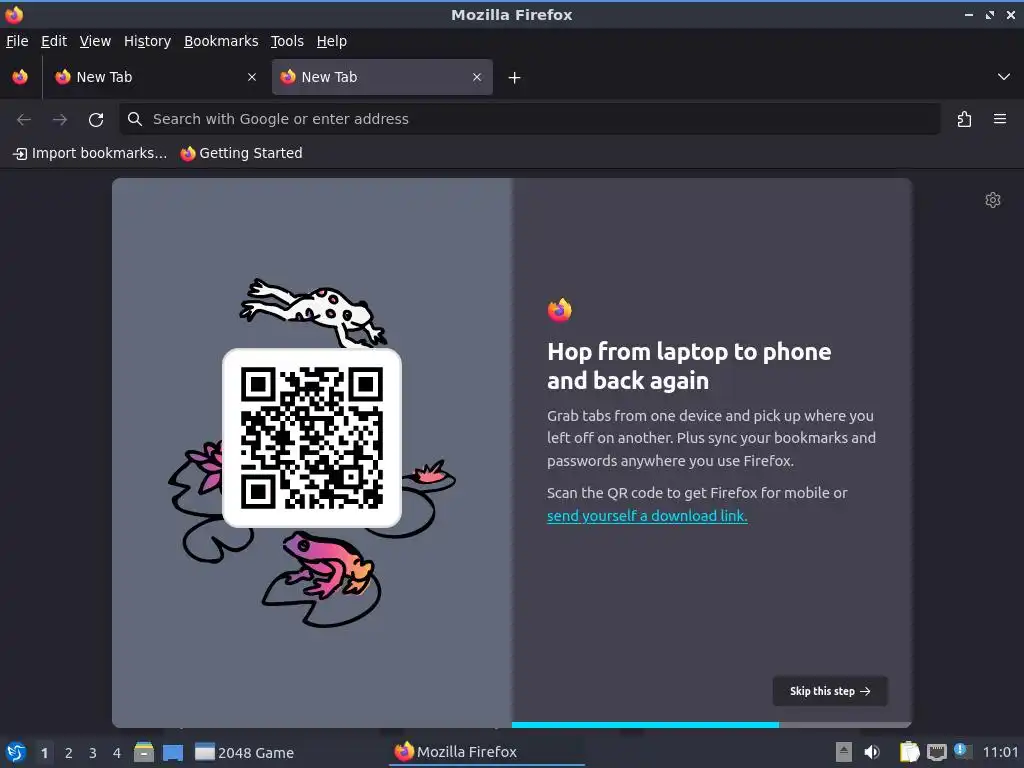Open the Bookmarks menu

point(221,41)
